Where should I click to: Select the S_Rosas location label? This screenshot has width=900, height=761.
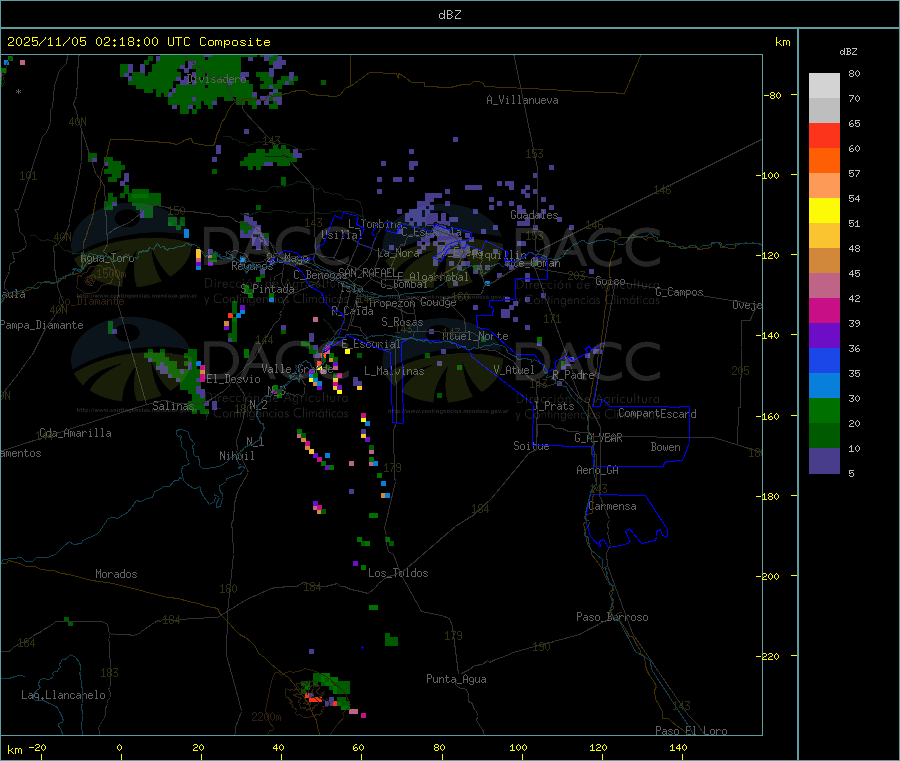click(x=402, y=322)
